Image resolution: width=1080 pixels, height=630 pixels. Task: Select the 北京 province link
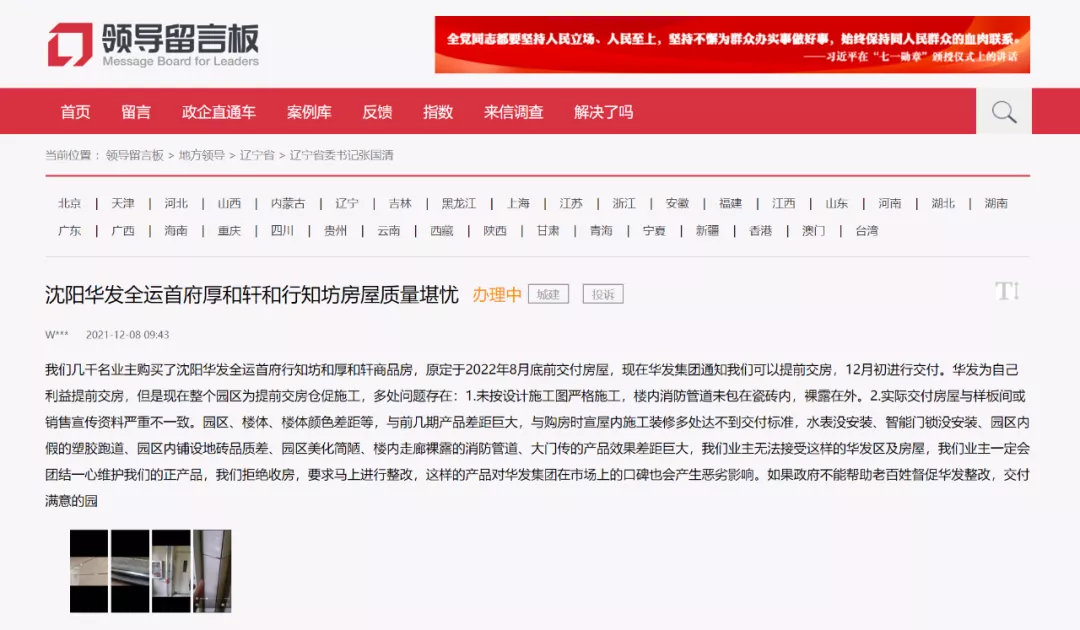coord(70,203)
